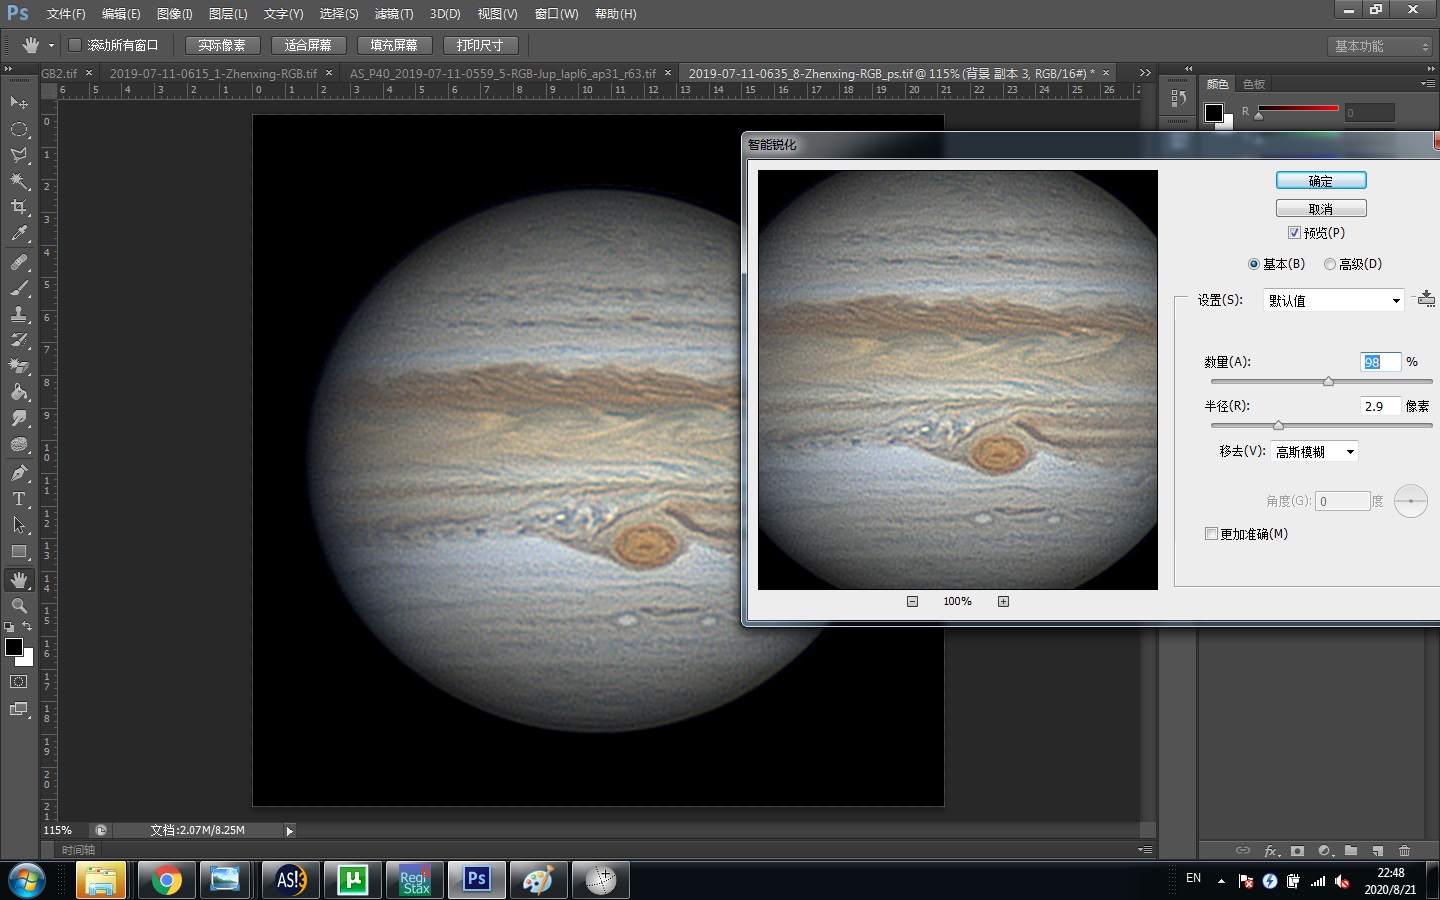Image resolution: width=1440 pixels, height=900 pixels.
Task: Select the Healing Brush tool
Action: [x=19, y=262]
